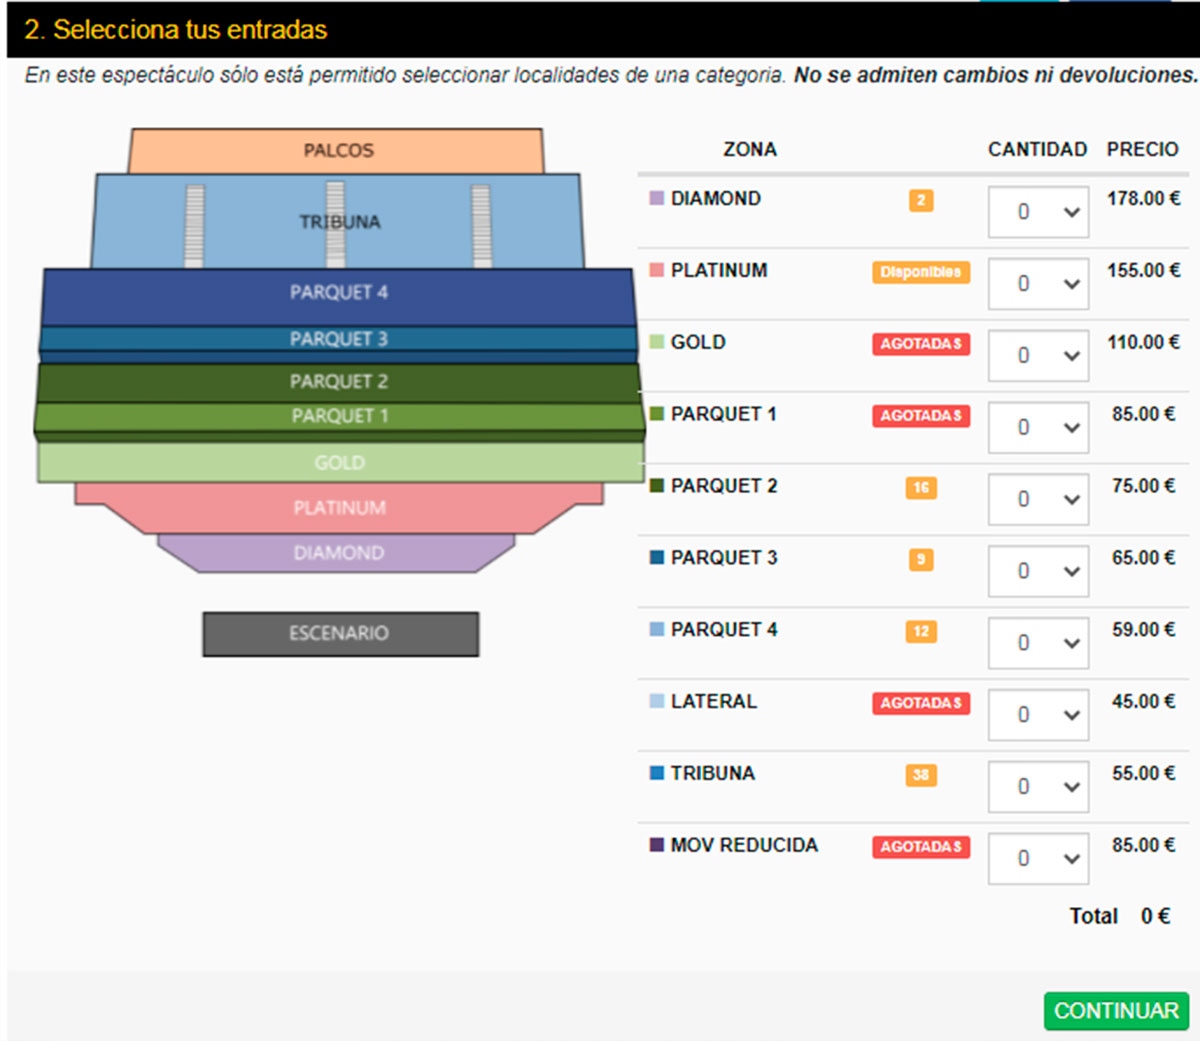Screen dimensions: 1200x1041
Task: Click the PLATINUM zone name in the table
Action: tap(719, 270)
